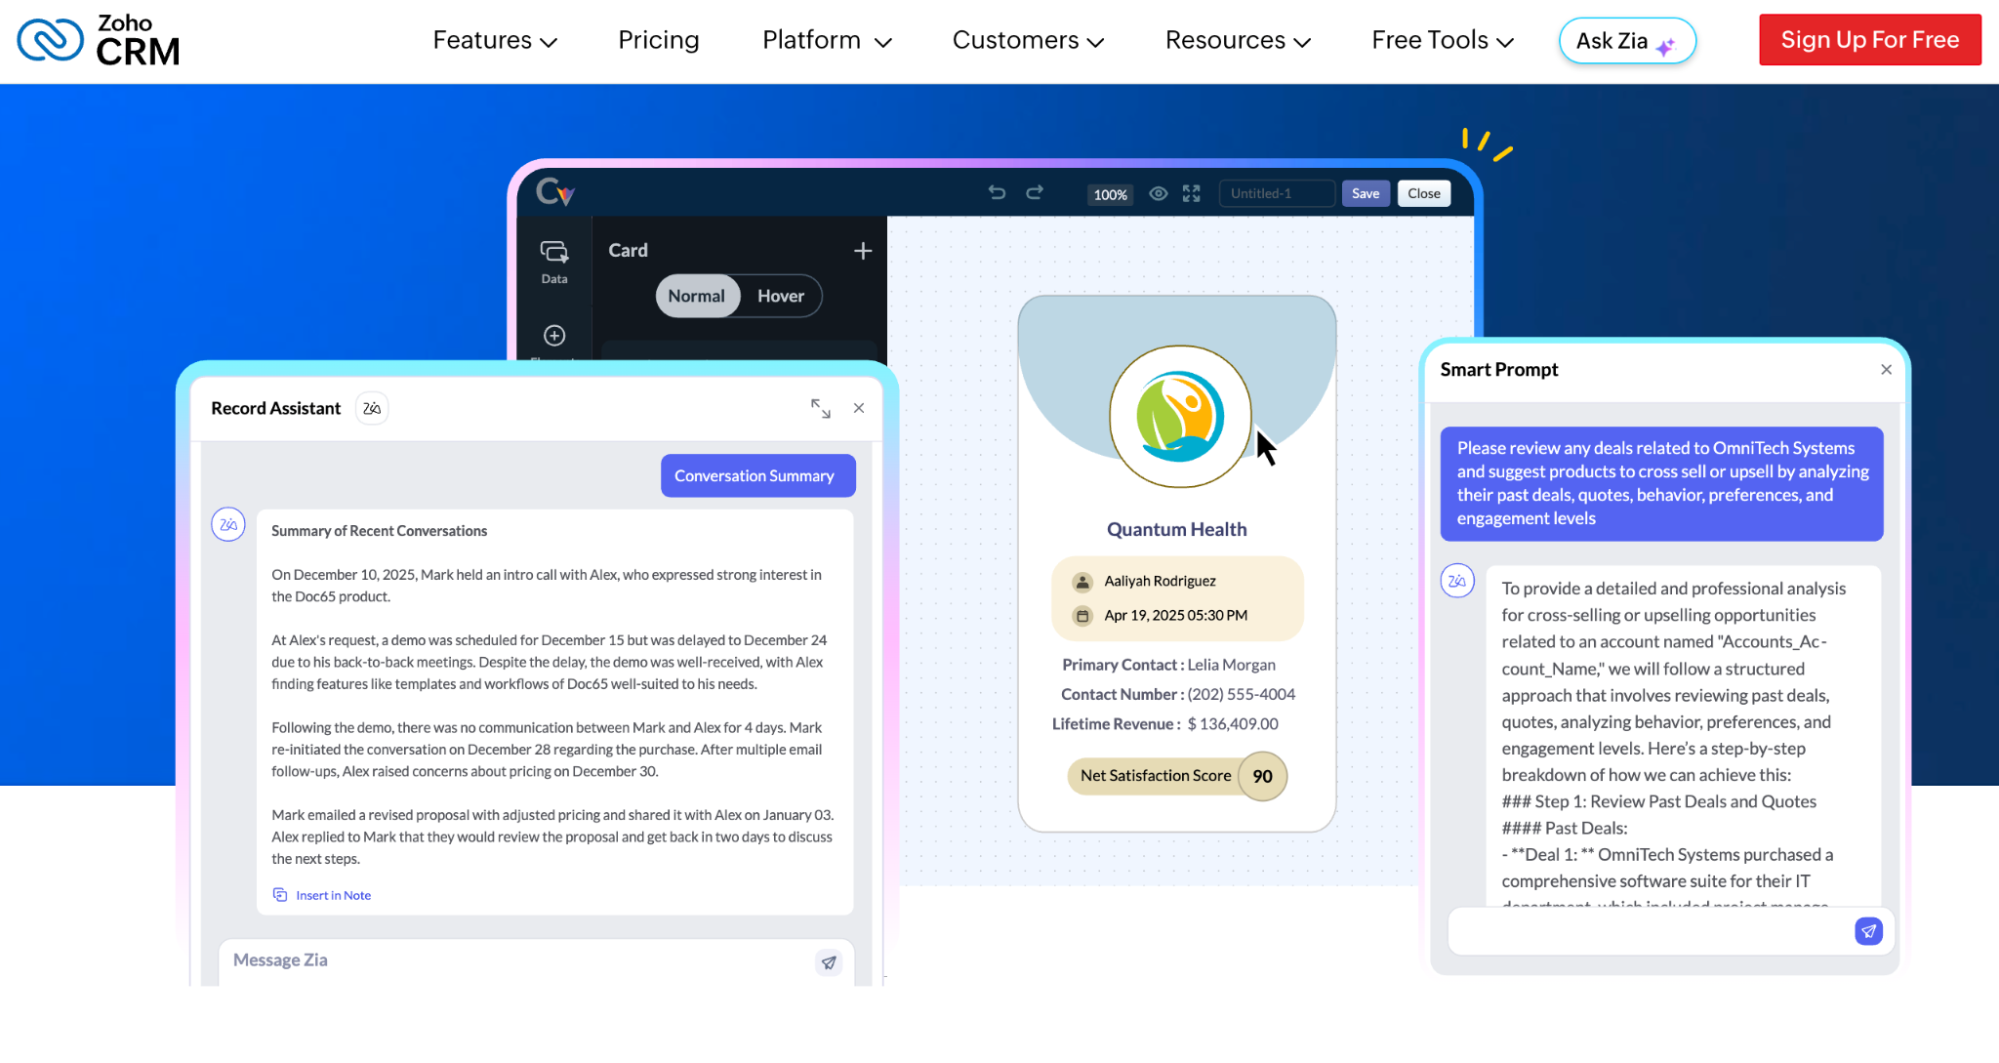
Task: Click the Insert in Note copy icon
Action: pos(280,894)
